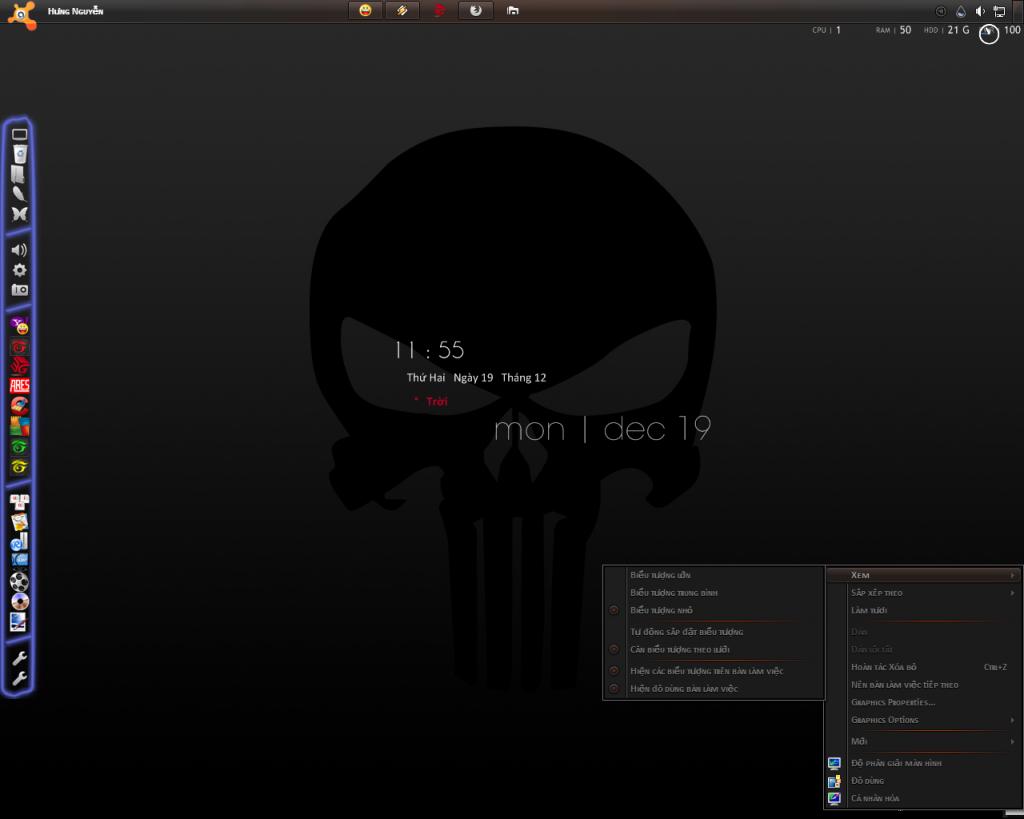Launch the multicolored square icon in dock
Viewport: 1024px width, 819px height.
(x=20, y=426)
